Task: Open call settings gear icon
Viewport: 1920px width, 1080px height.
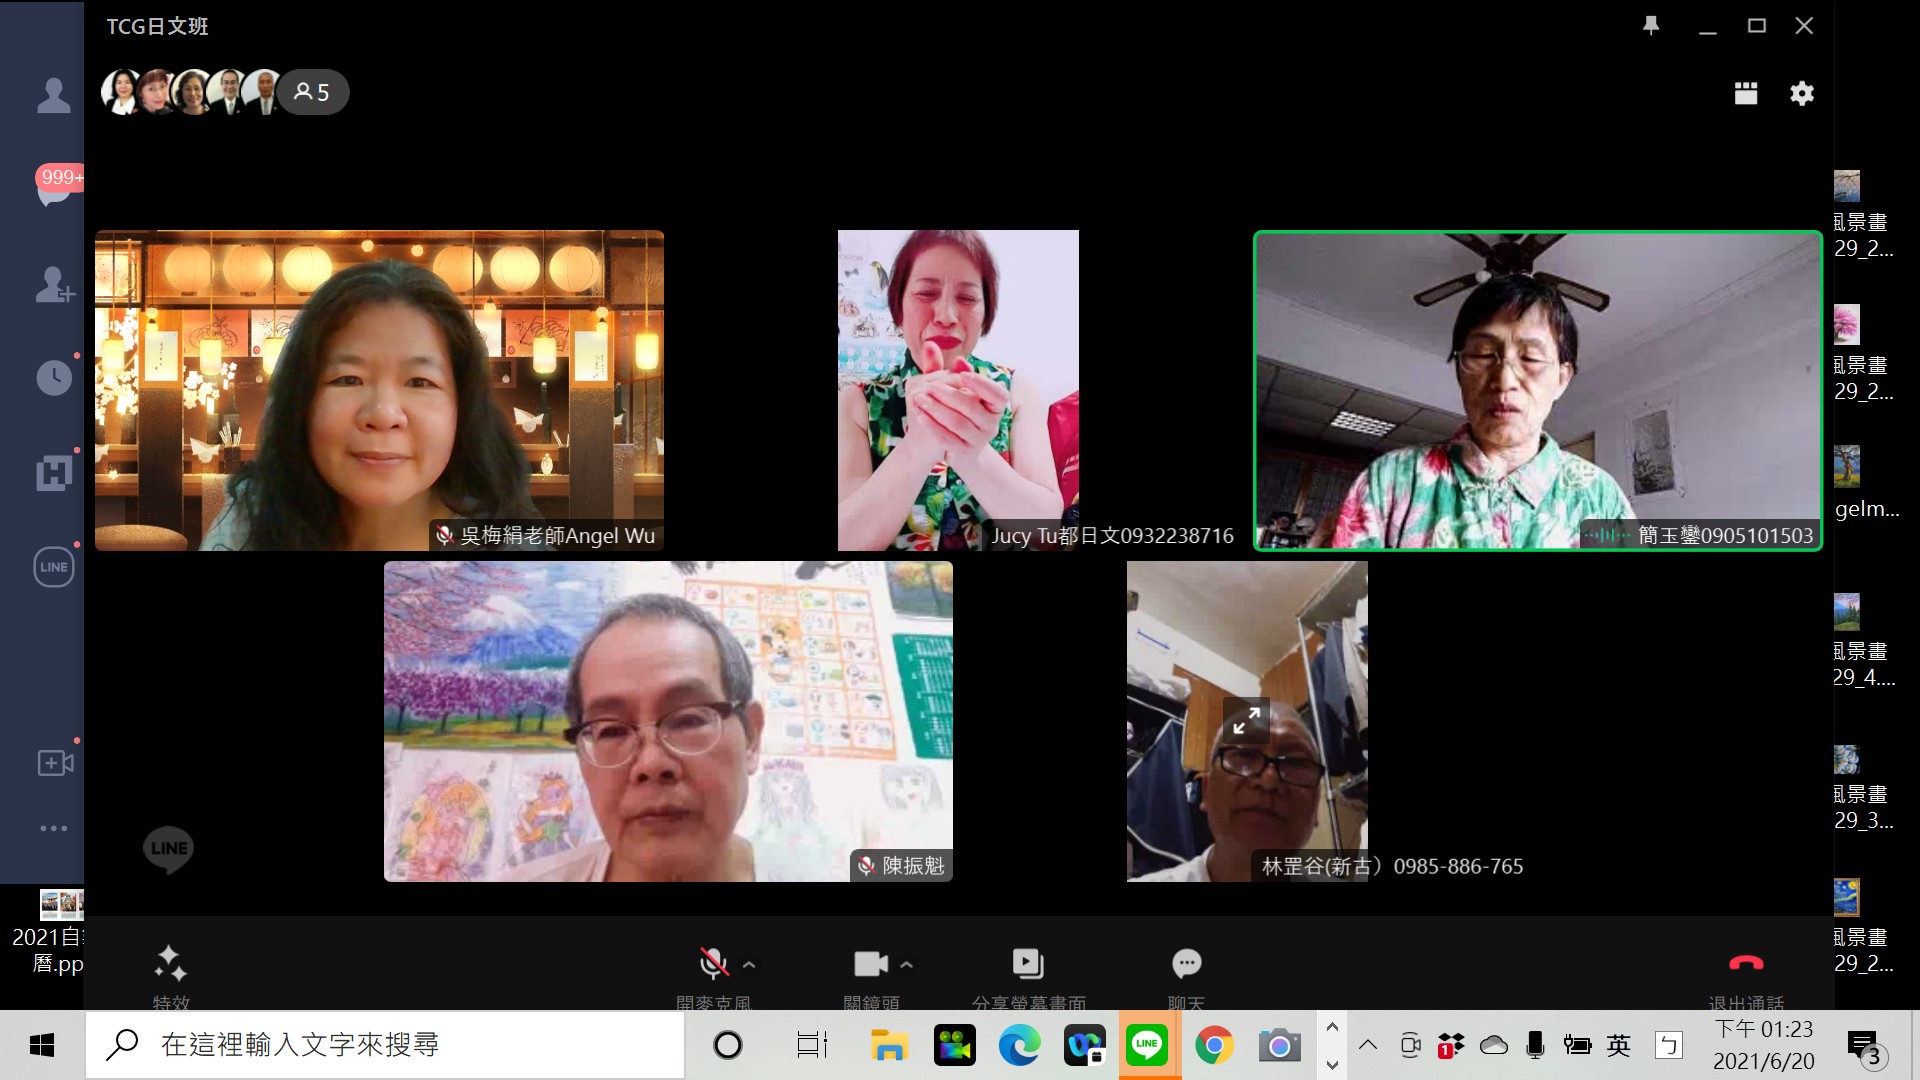Action: (x=1802, y=93)
